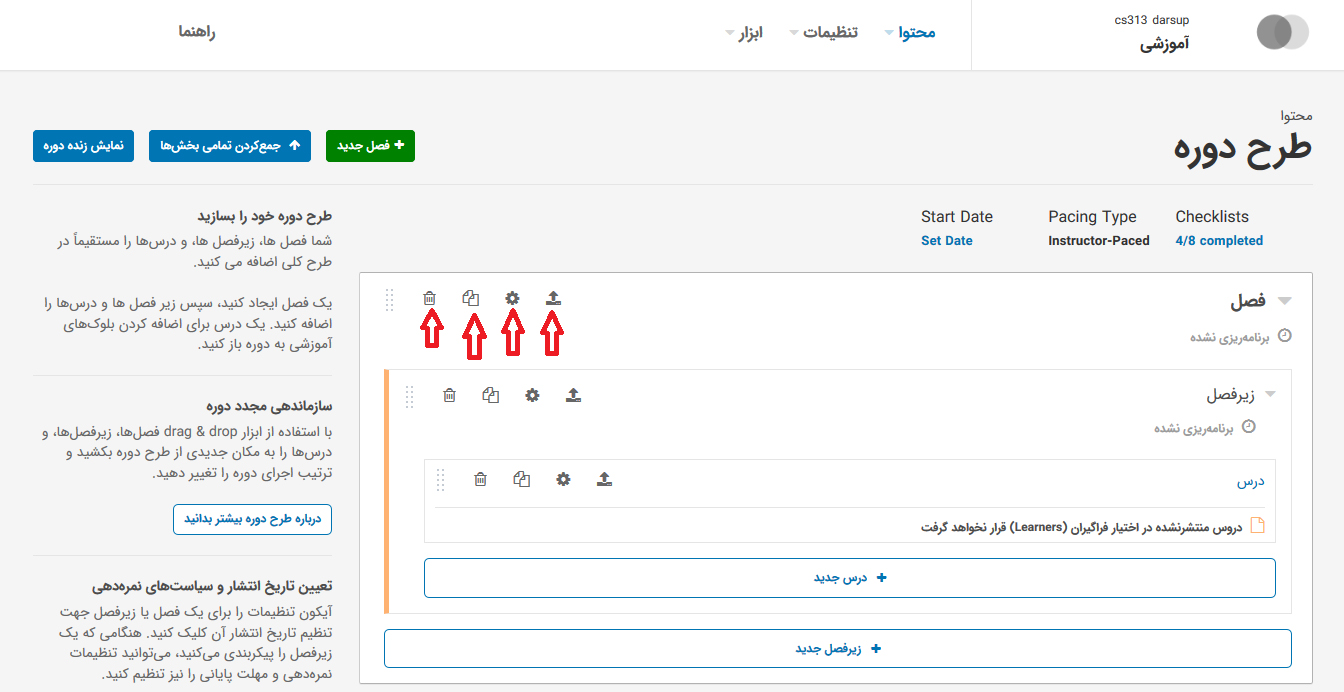
Task: Collapse the زیرفصل subsection arrow
Action: click(1270, 395)
